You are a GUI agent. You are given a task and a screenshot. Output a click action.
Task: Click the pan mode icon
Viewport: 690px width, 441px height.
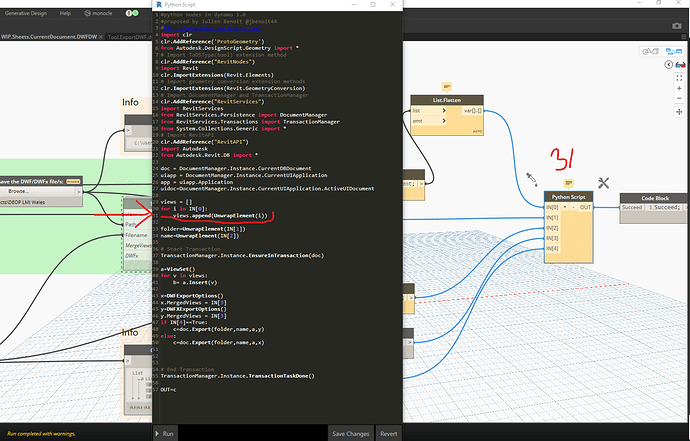click(679, 112)
